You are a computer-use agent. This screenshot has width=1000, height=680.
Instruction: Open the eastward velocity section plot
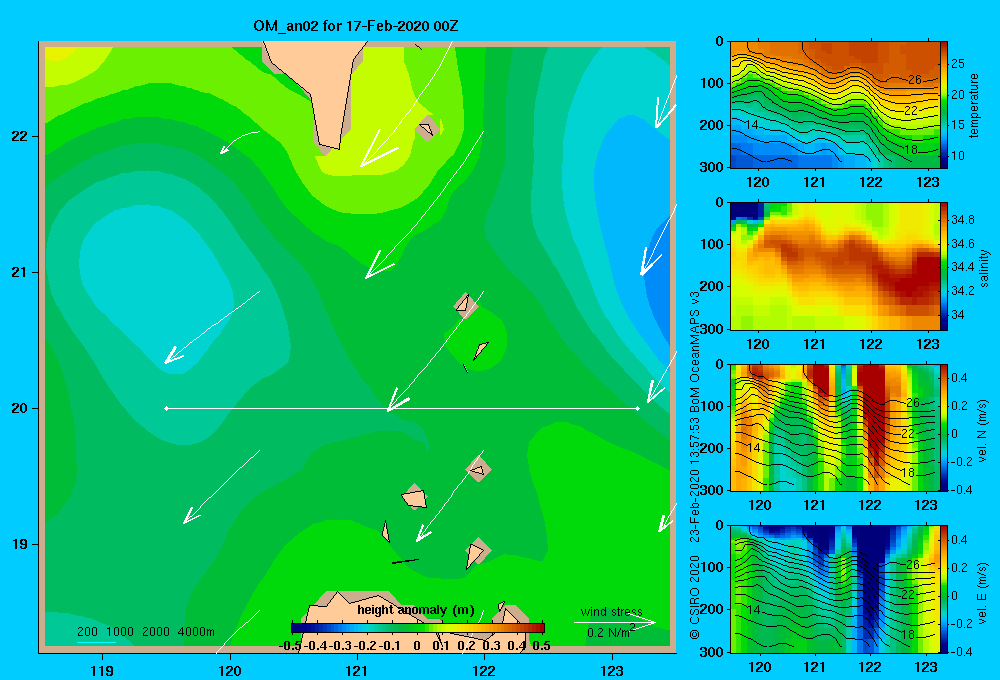[x=835, y=589]
